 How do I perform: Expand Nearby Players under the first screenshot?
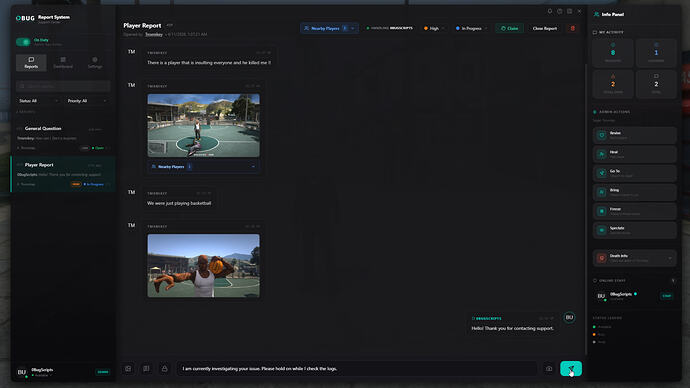coord(203,167)
